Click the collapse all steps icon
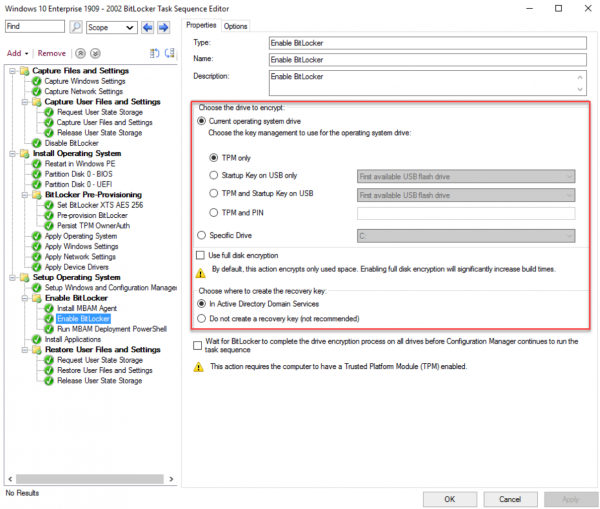Screen dimensions: 600x509 [x=170, y=53]
